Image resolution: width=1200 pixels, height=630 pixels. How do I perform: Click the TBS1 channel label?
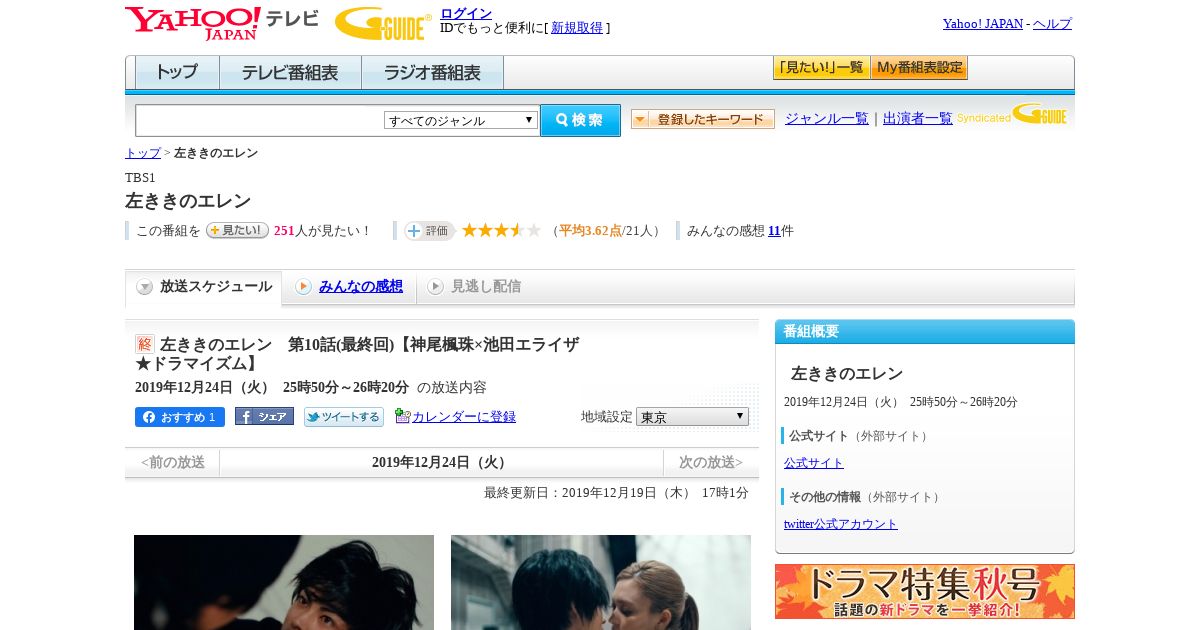pyautogui.click(x=140, y=178)
